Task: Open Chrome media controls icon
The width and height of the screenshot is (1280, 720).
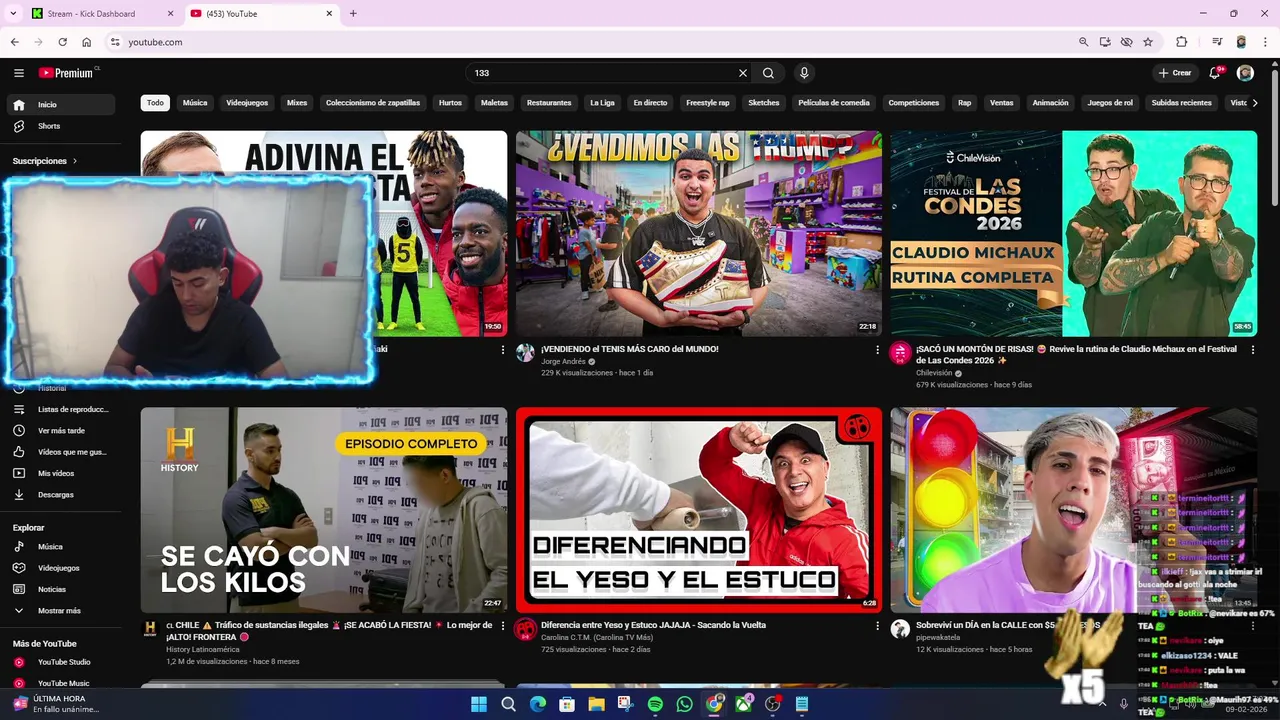Action: (1217, 42)
